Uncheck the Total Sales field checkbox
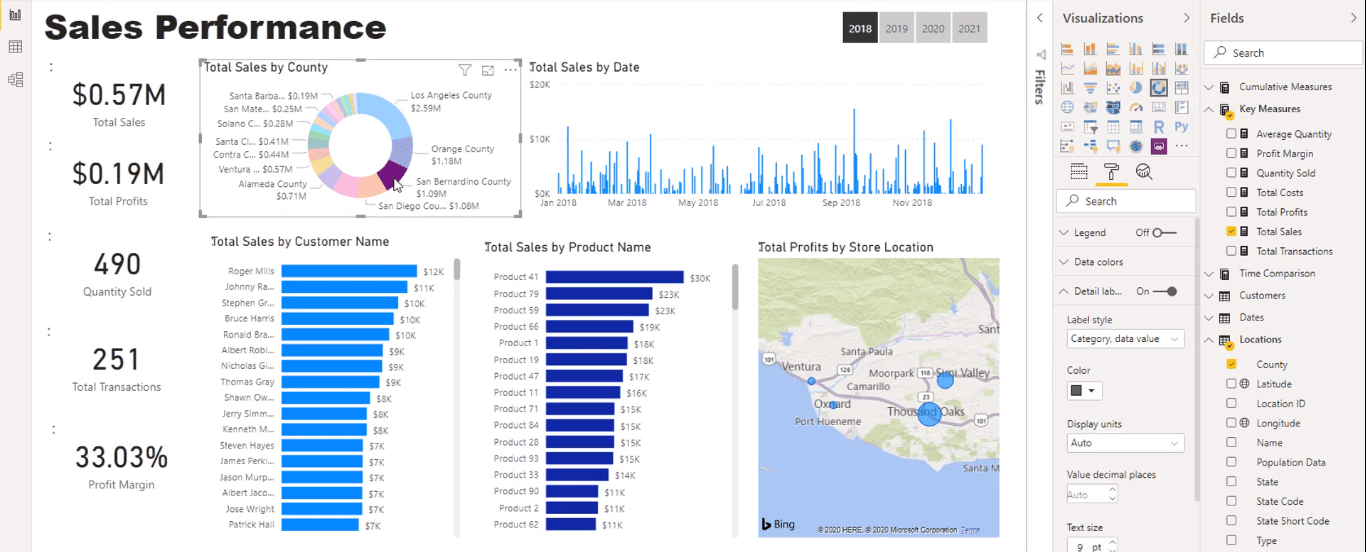Screen dimensions: 1366x552 coord(1232,231)
